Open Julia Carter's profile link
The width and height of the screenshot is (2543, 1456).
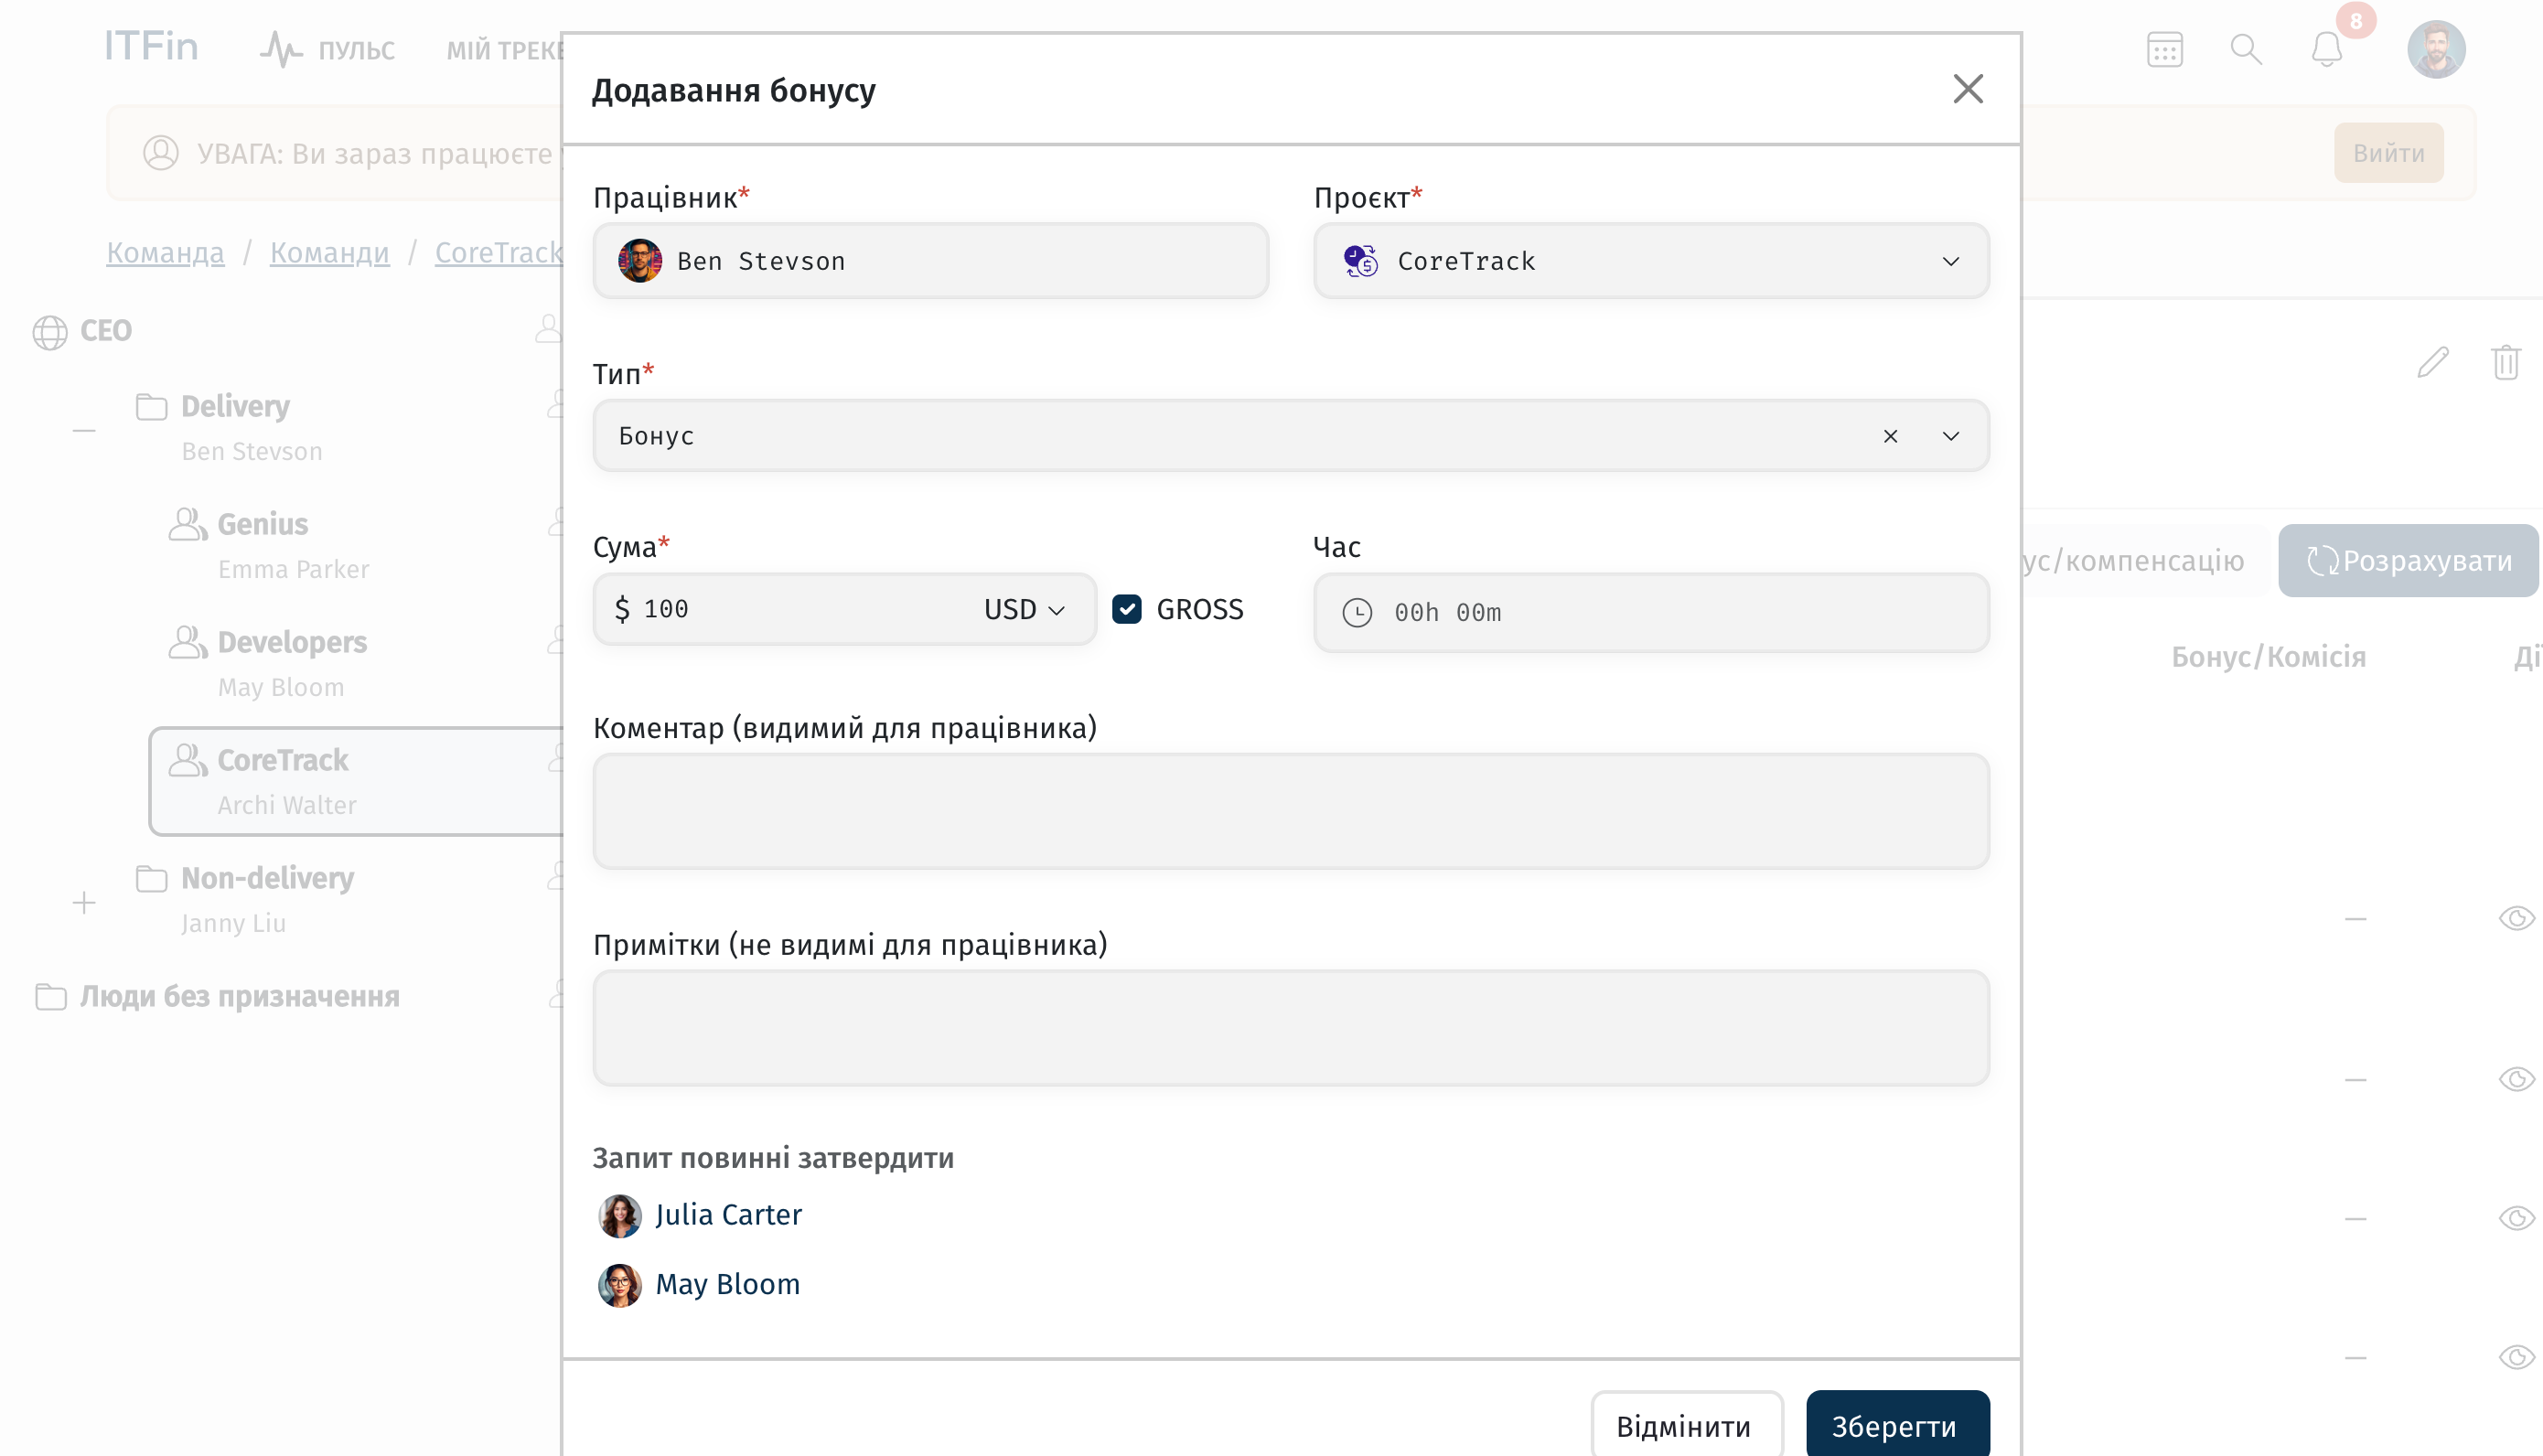[728, 1215]
